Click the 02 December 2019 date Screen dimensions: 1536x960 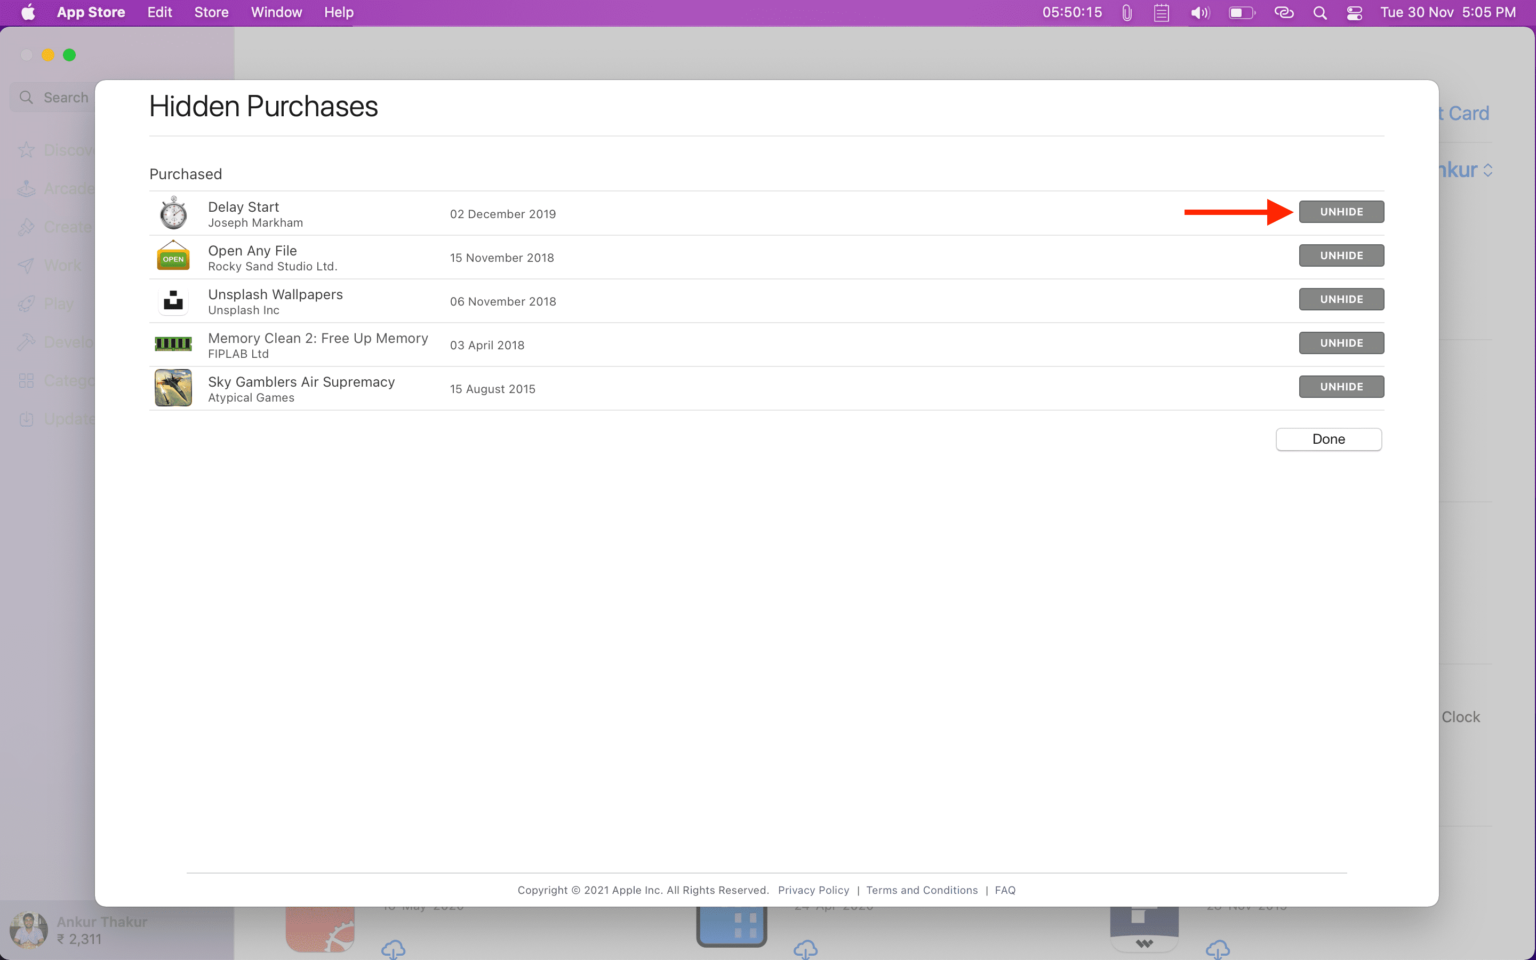[x=503, y=214]
